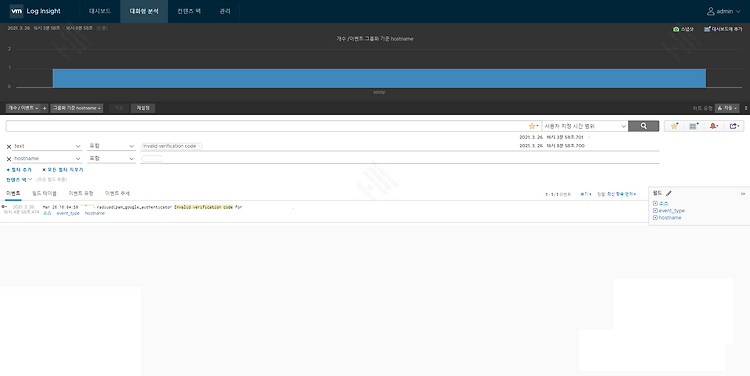
Task: Click into the main search query field
Action: pos(266,126)
